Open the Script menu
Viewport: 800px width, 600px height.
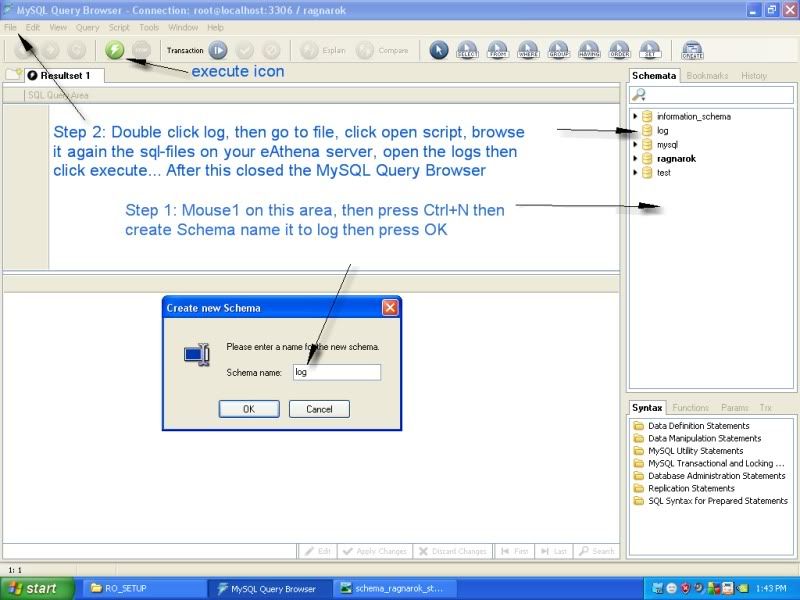119,27
